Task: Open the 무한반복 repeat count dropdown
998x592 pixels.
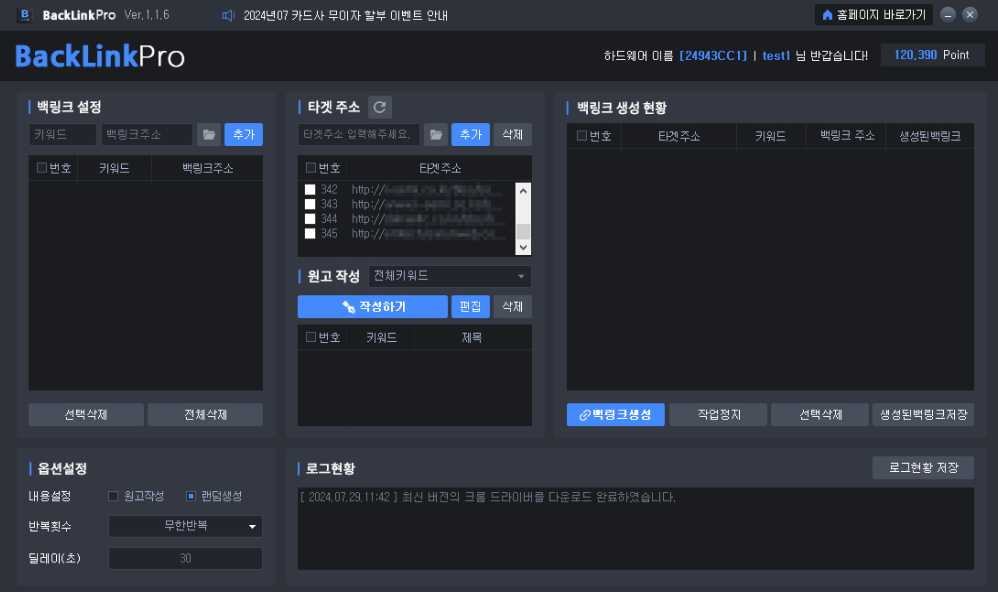Action: (185, 526)
